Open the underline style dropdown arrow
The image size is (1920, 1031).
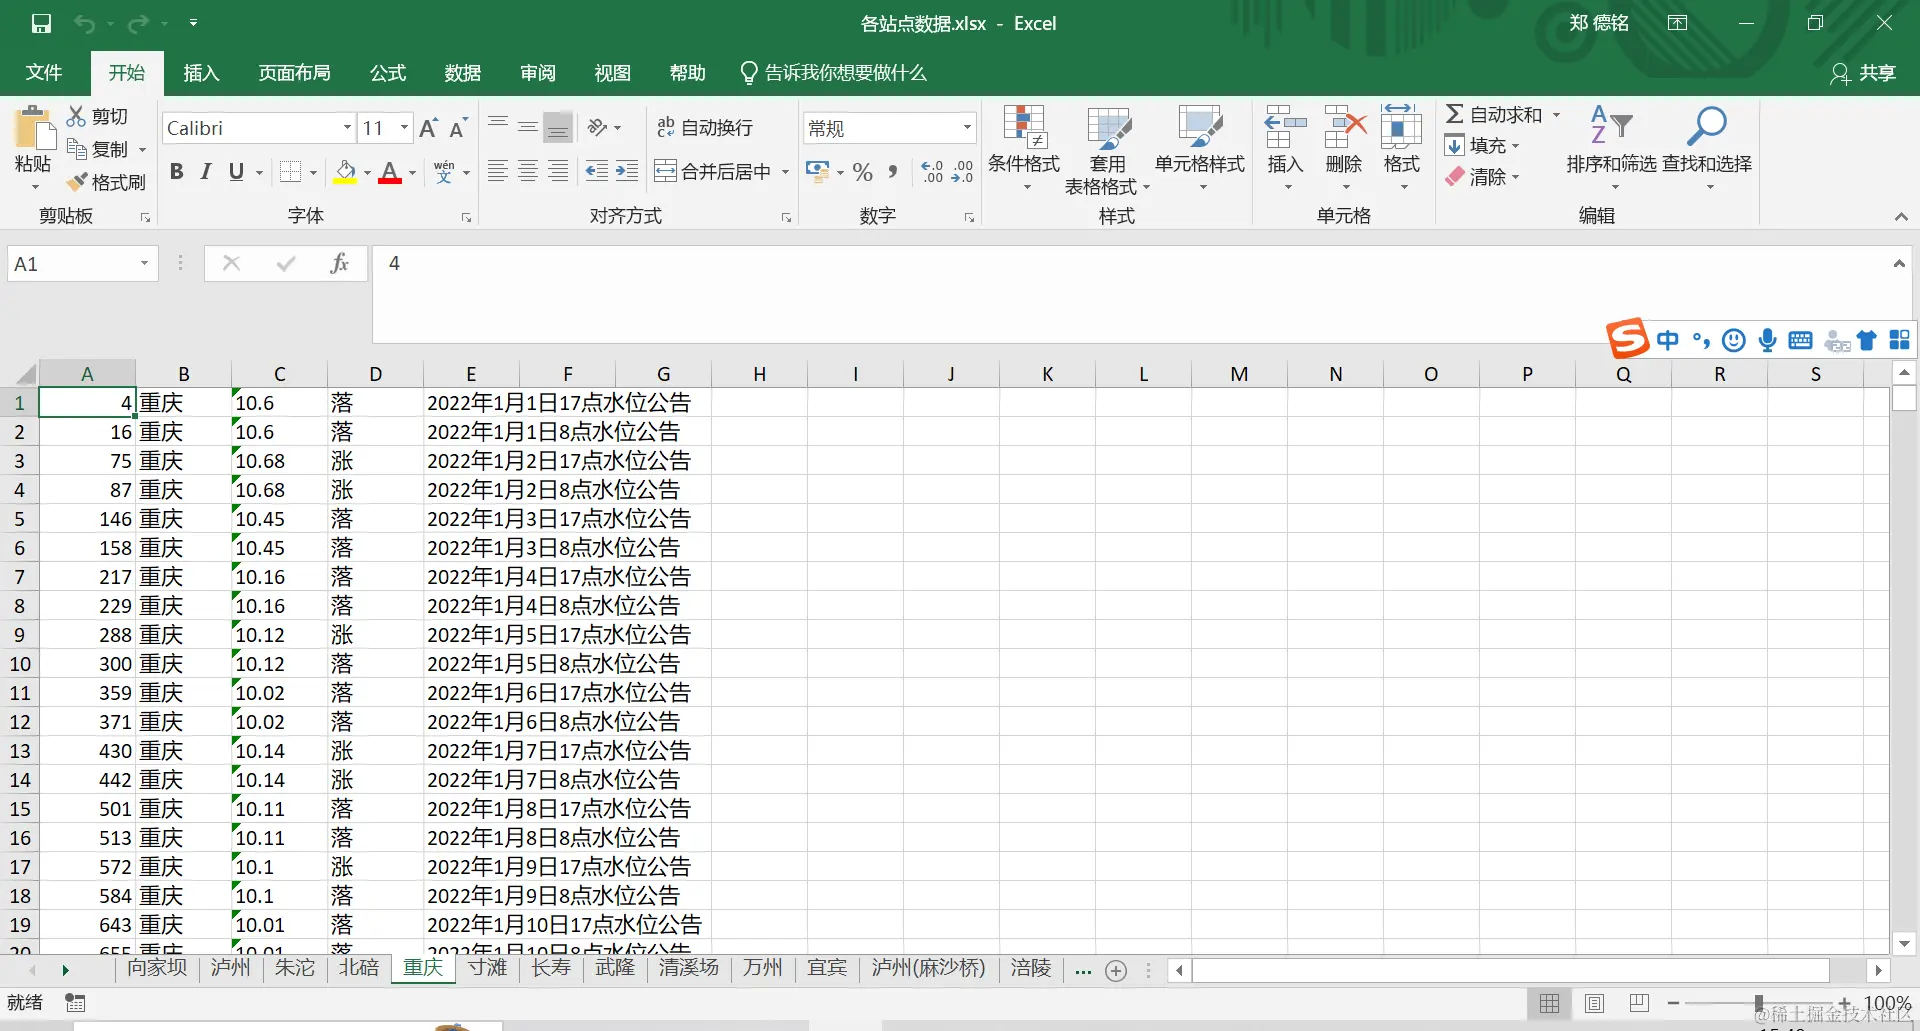(x=259, y=172)
